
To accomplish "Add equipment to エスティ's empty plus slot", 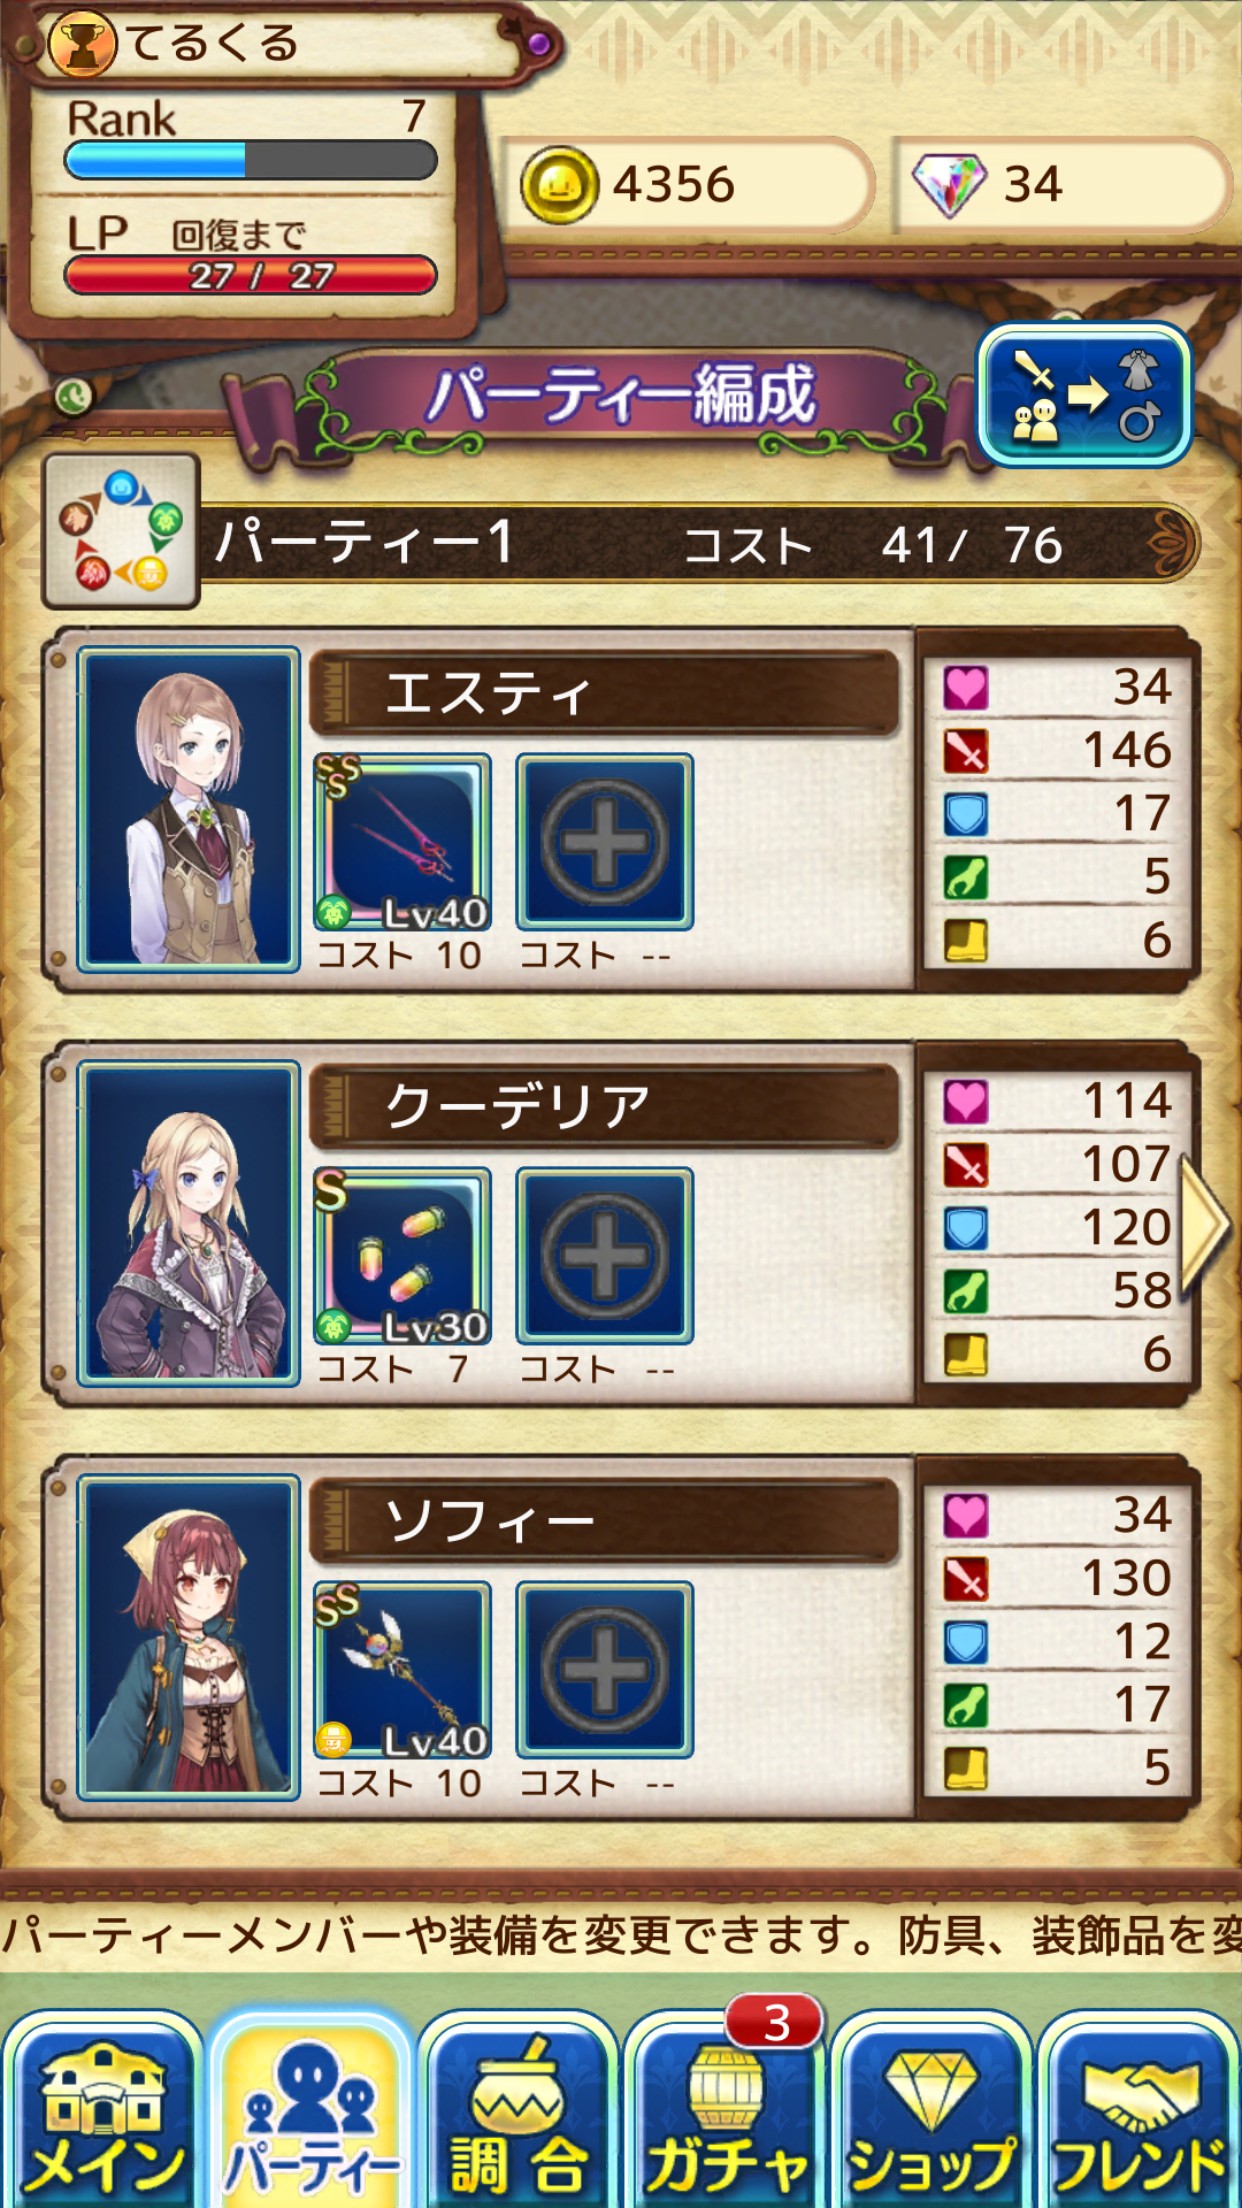I will pyautogui.click(x=605, y=842).
